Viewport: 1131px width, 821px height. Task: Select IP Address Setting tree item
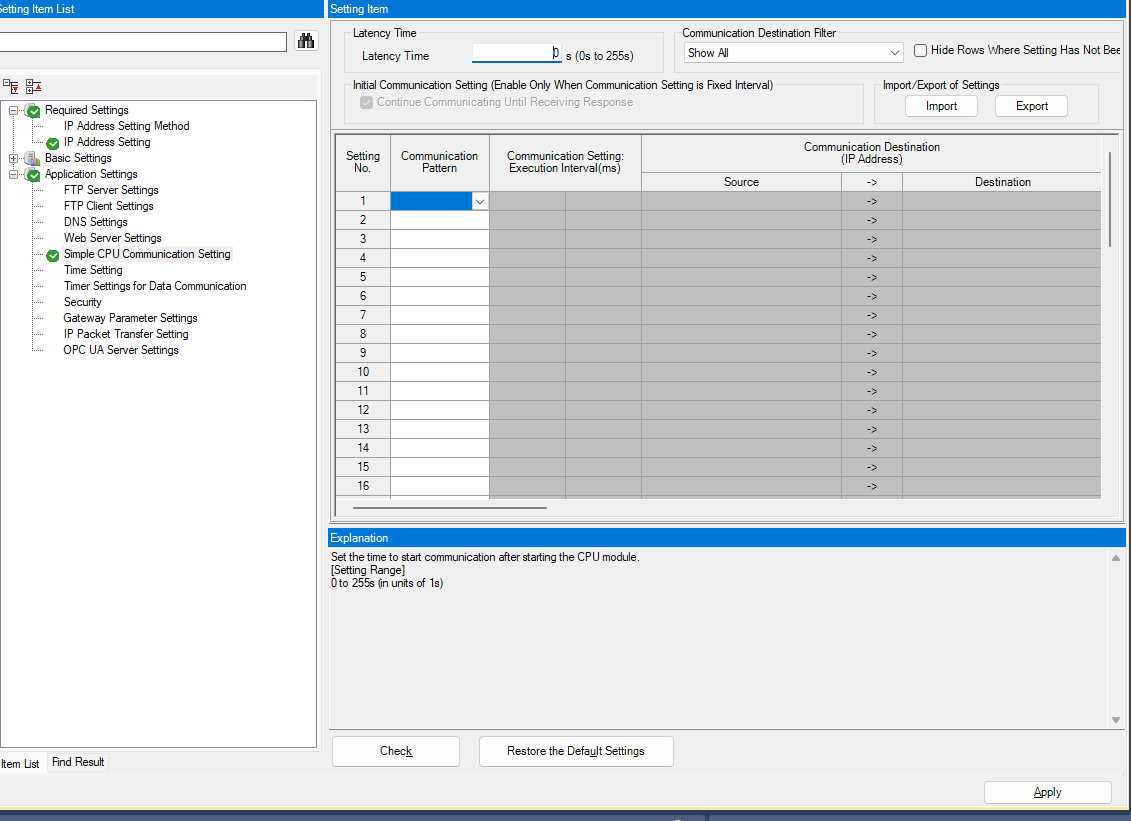point(107,142)
